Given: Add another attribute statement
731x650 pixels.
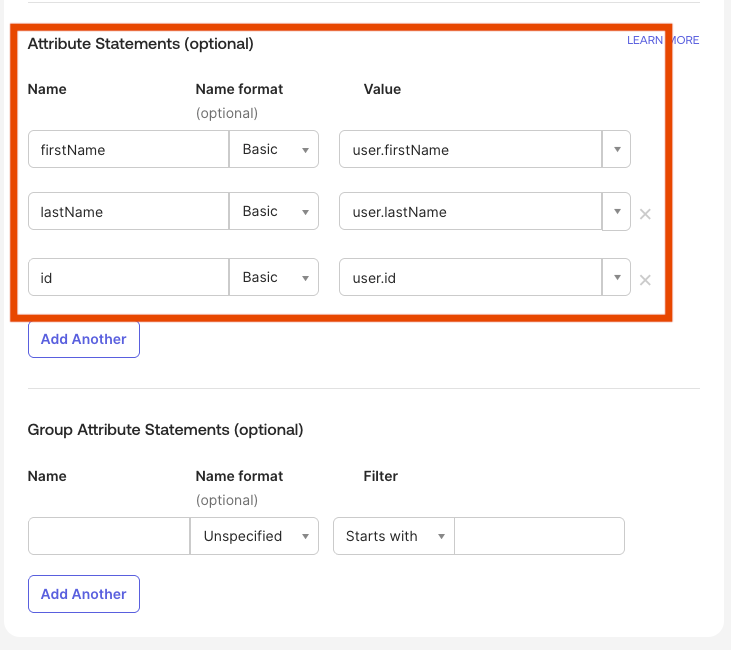Looking at the screenshot, I should pyautogui.click(x=84, y=339).
